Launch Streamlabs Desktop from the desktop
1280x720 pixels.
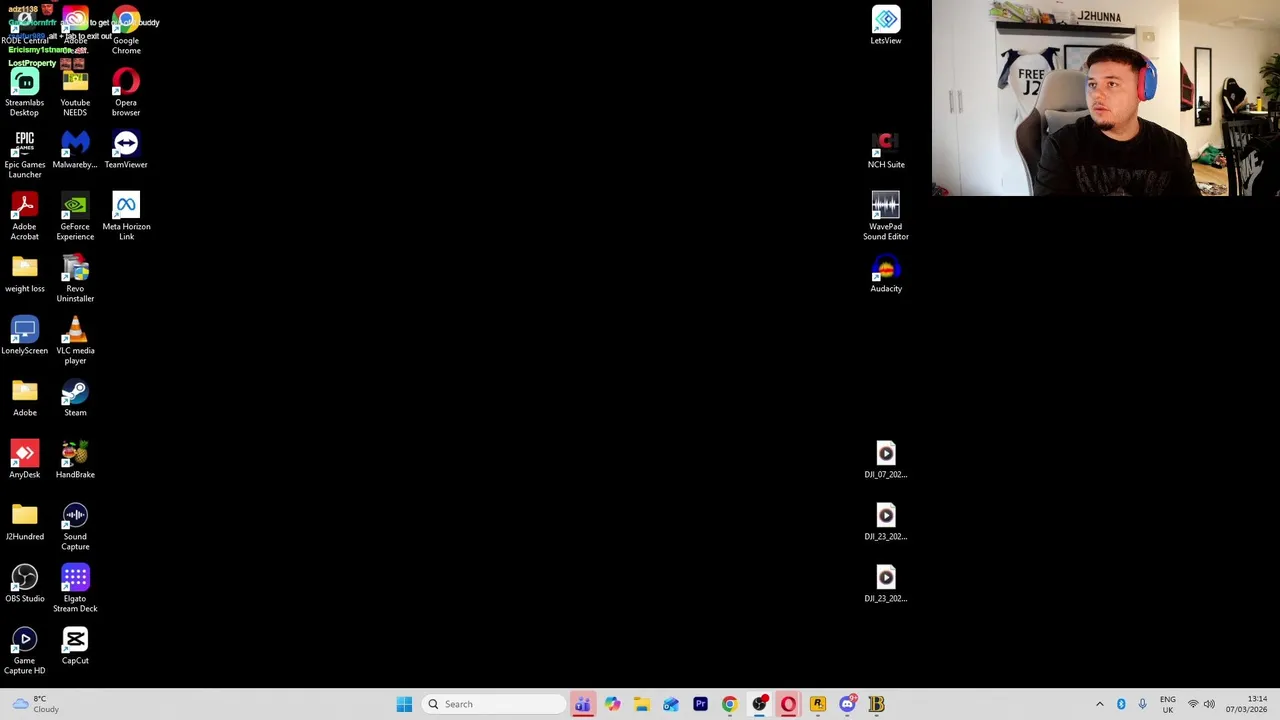tap(24, 93)
